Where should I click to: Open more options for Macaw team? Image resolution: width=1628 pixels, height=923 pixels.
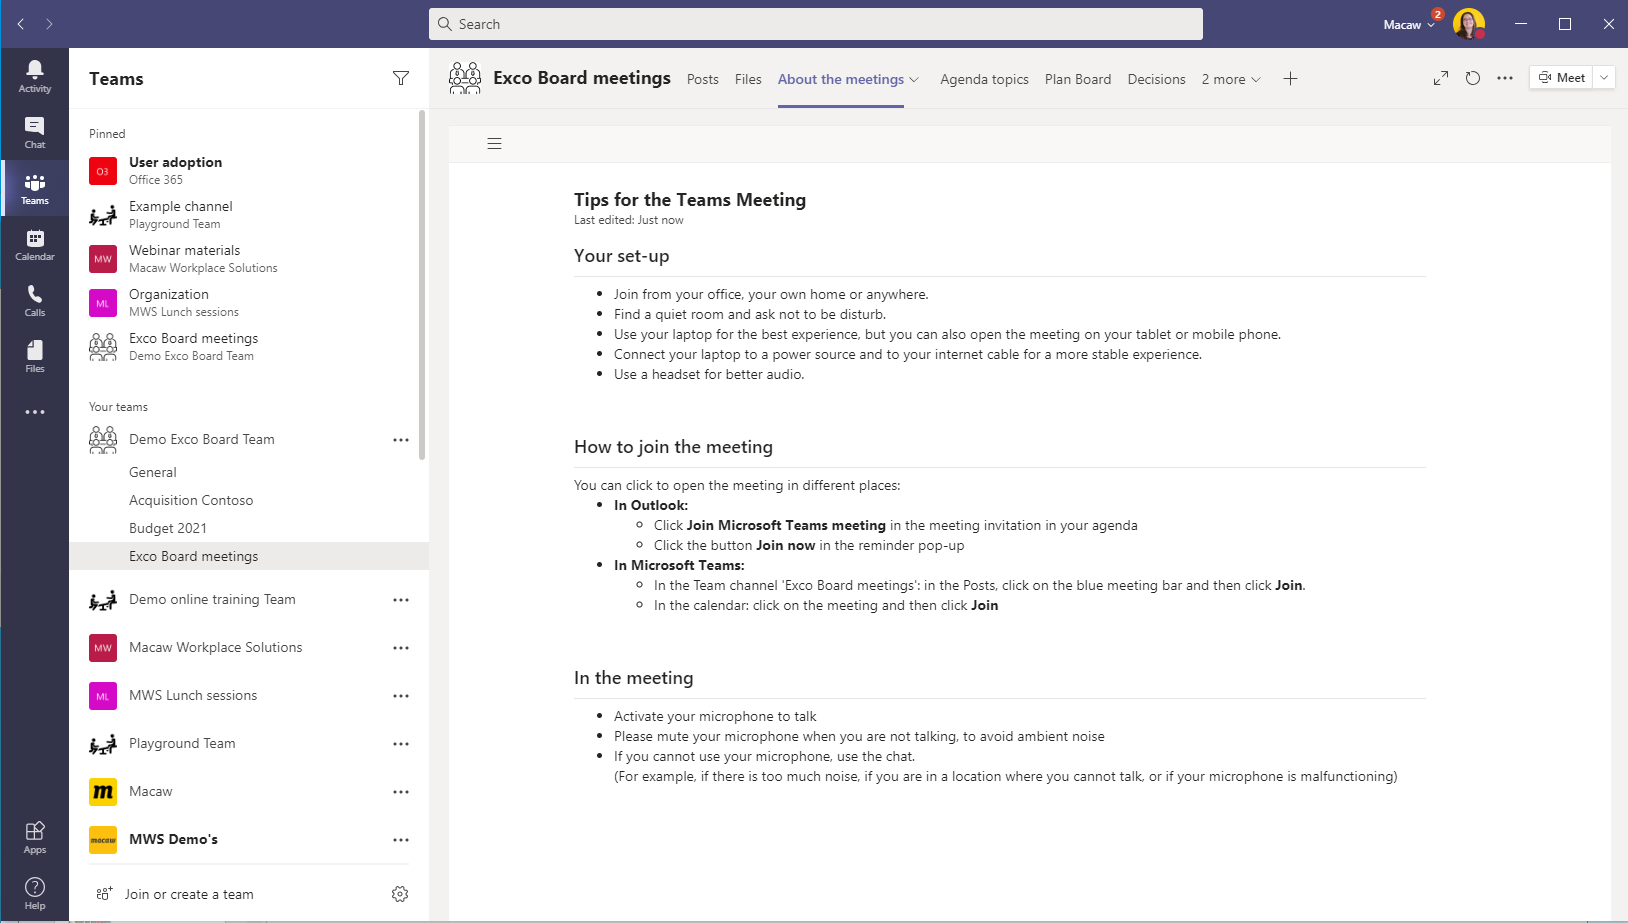pyautogui.click(x=401, y=792)
